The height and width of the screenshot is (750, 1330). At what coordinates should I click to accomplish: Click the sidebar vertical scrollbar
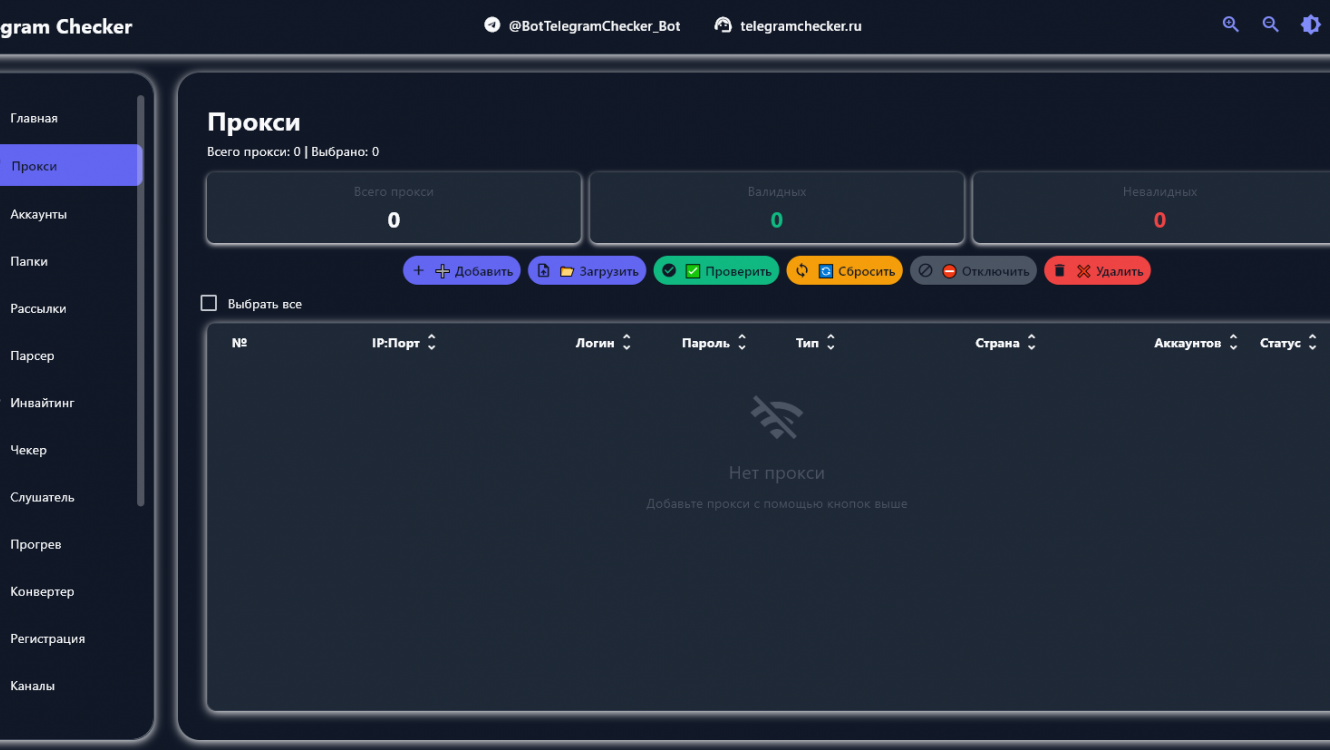(141, 300)
